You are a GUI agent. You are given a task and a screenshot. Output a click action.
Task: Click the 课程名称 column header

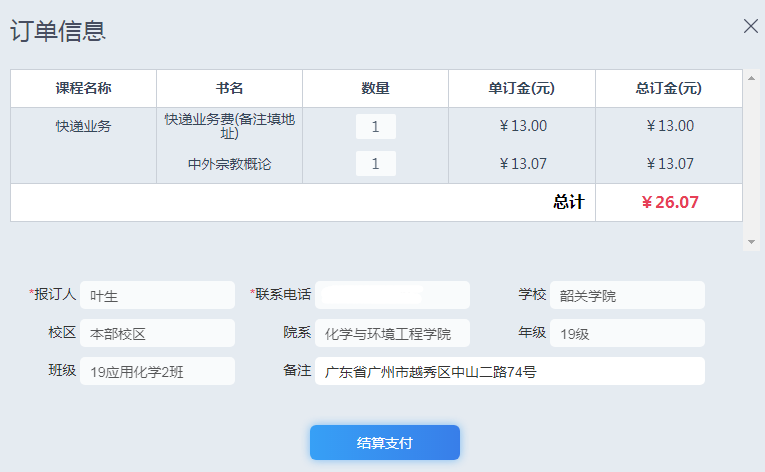pos(83,88)
